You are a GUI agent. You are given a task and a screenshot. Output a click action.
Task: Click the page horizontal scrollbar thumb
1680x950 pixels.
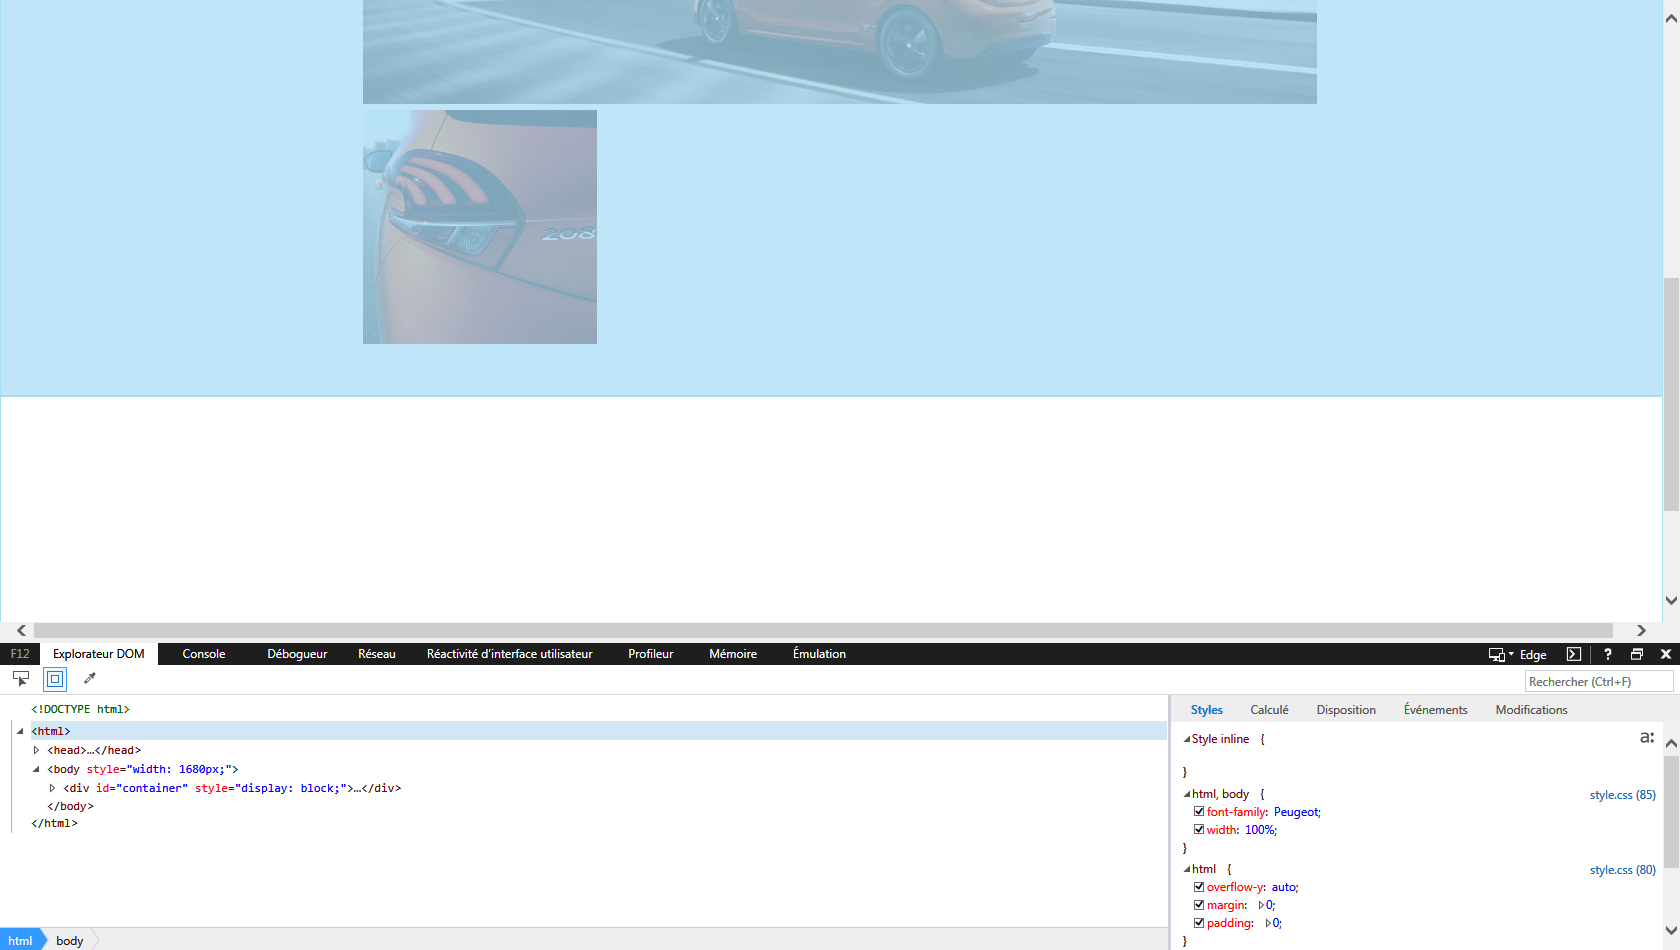tap(823, 630)
